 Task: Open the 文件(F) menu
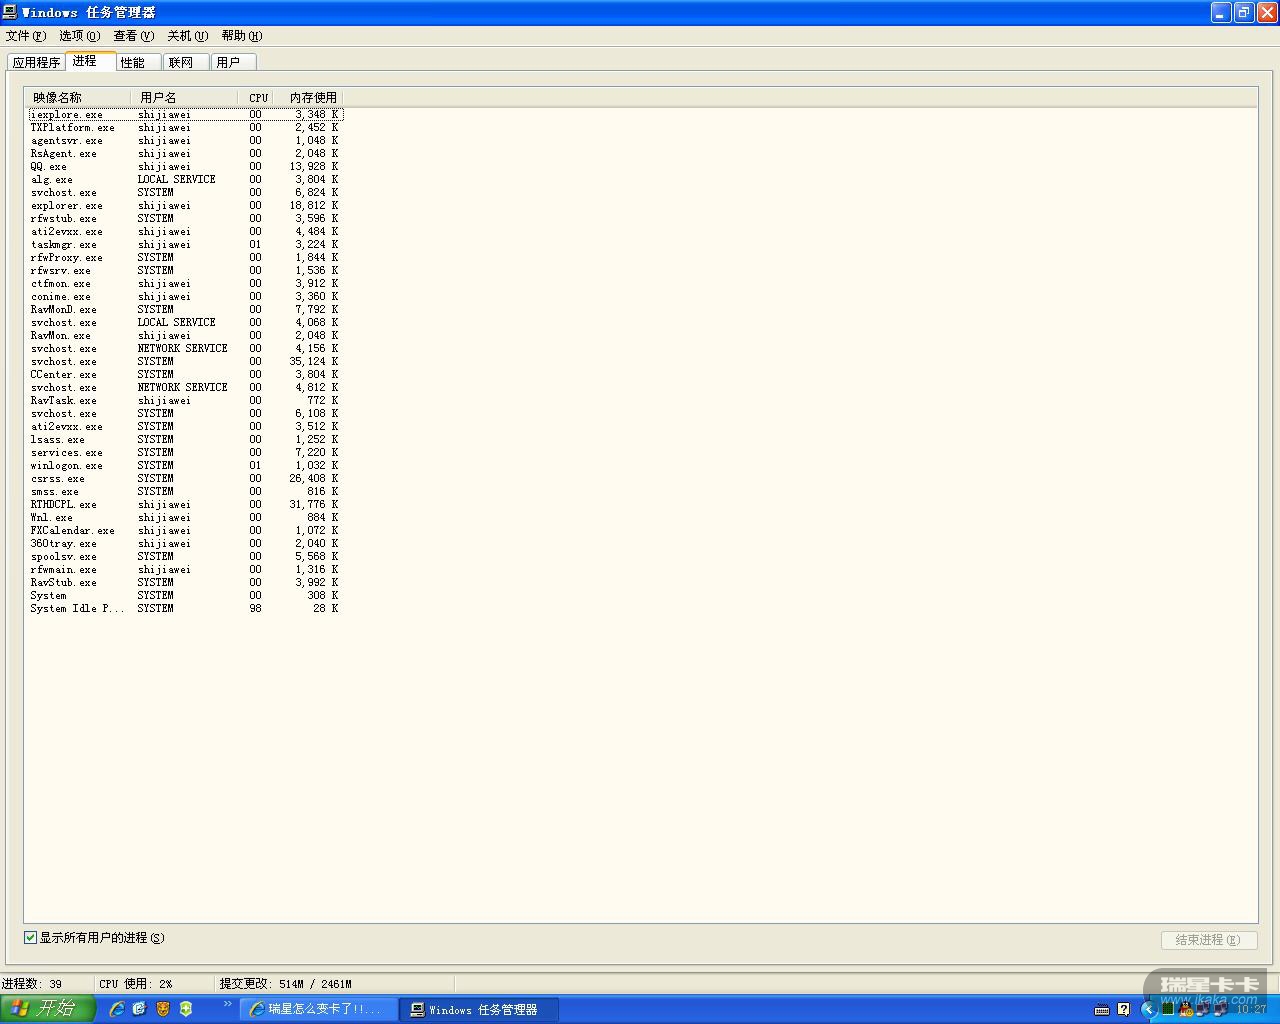(x=26, y=36)
